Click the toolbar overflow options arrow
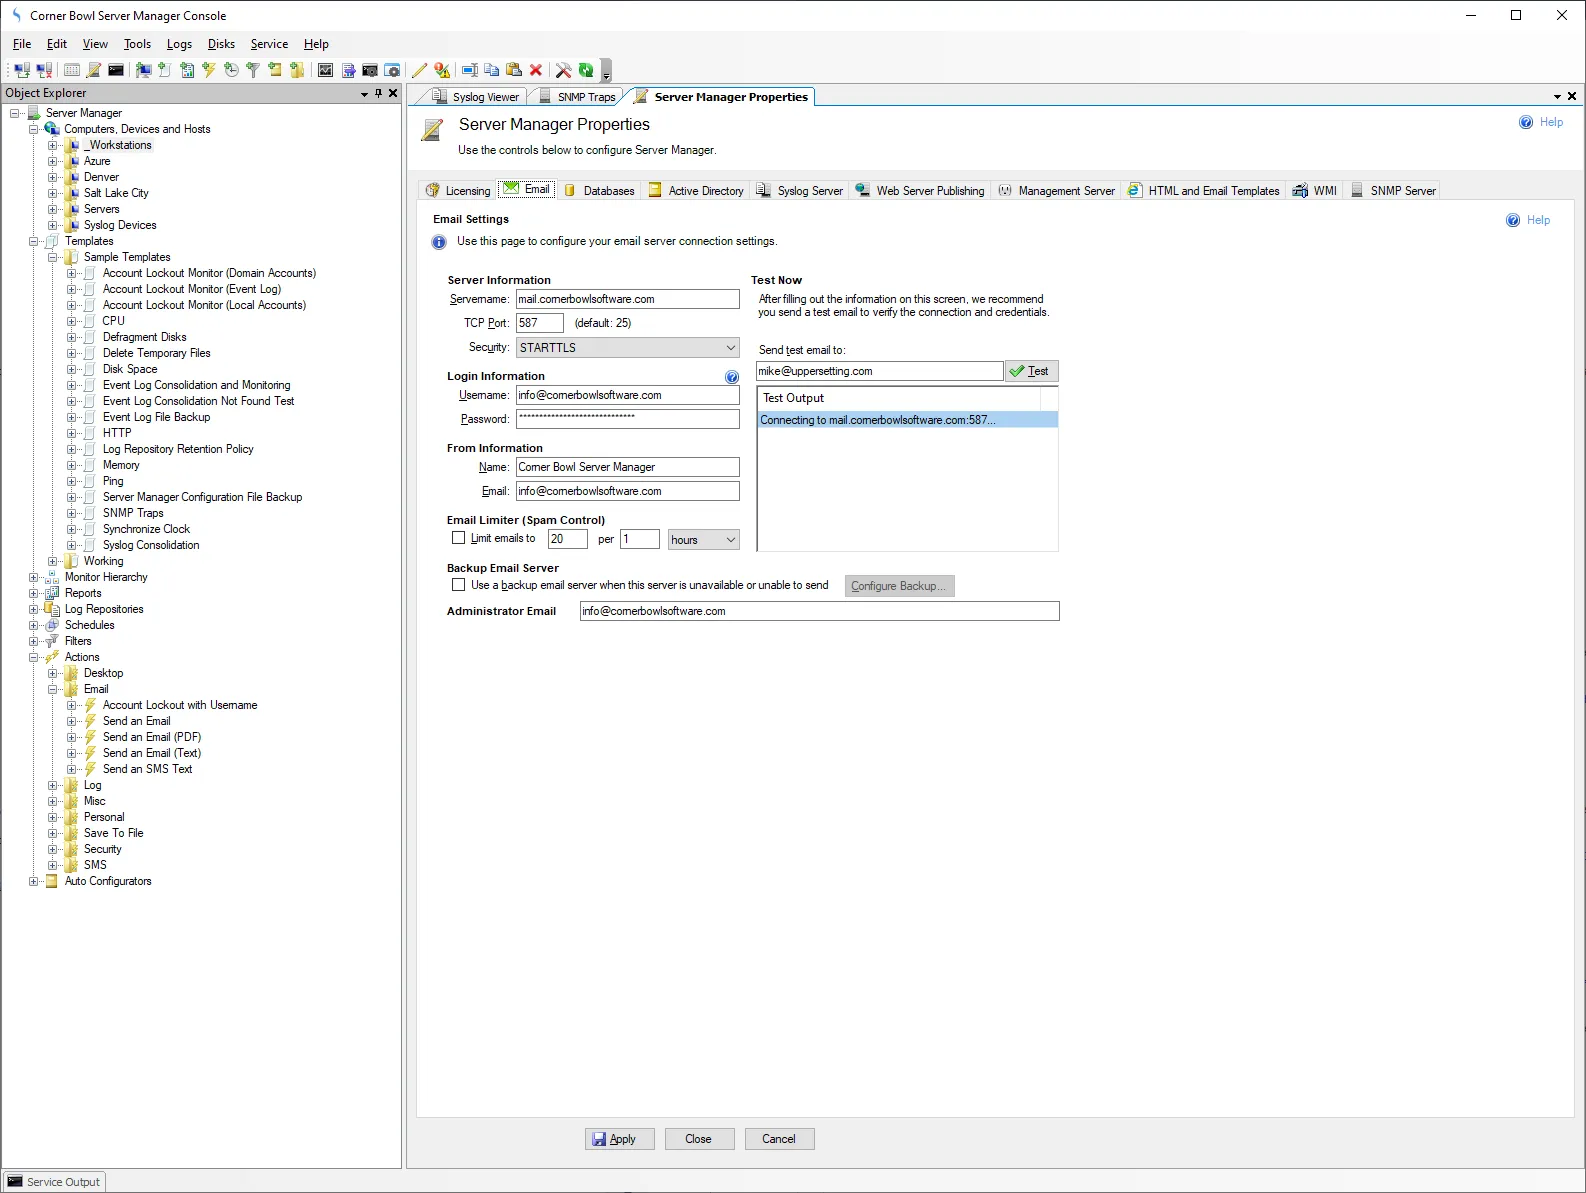 [x=606, y=72]
